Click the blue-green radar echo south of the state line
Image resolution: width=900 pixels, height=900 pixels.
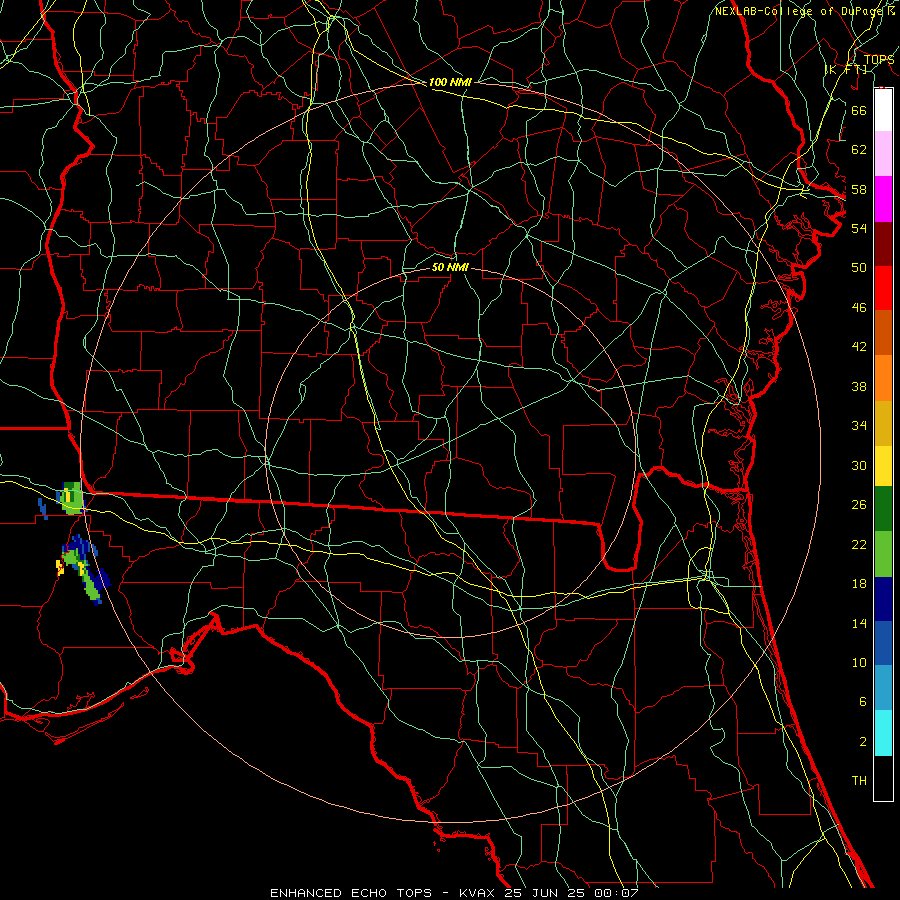(84, 568)
